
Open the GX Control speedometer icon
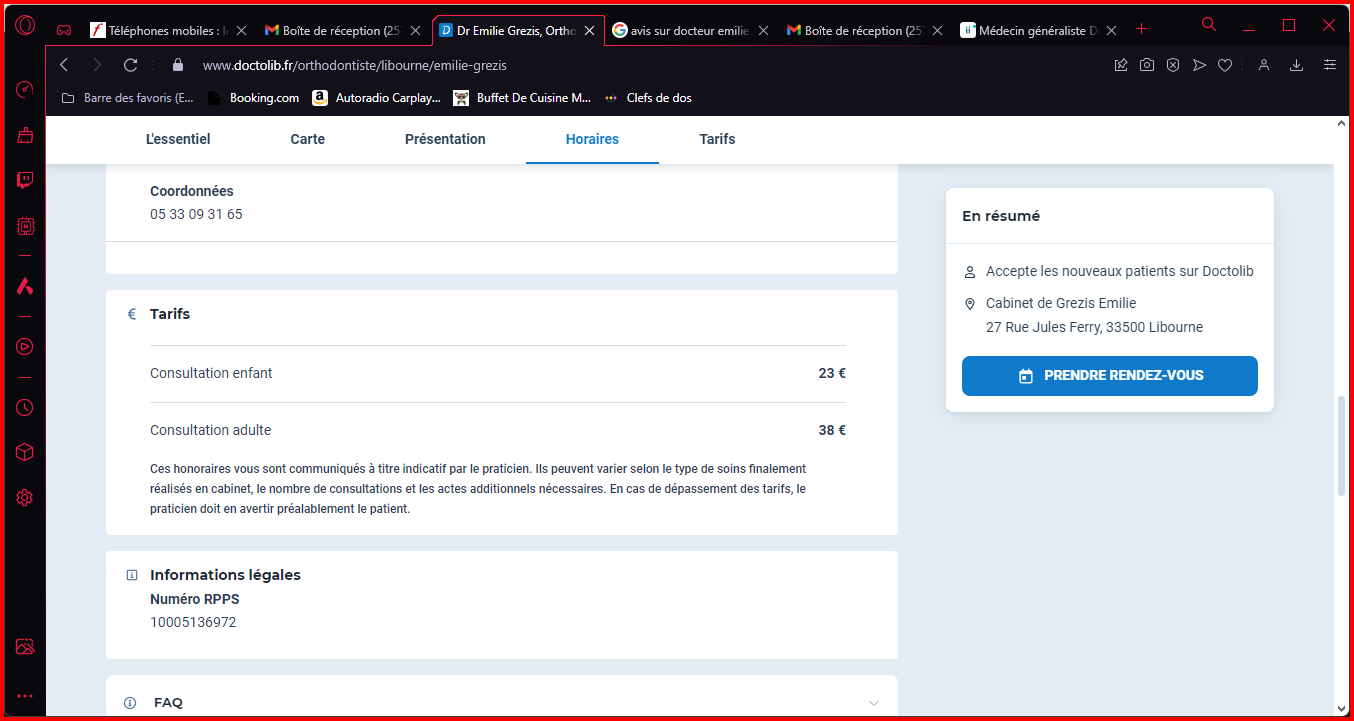pos(25,89)
